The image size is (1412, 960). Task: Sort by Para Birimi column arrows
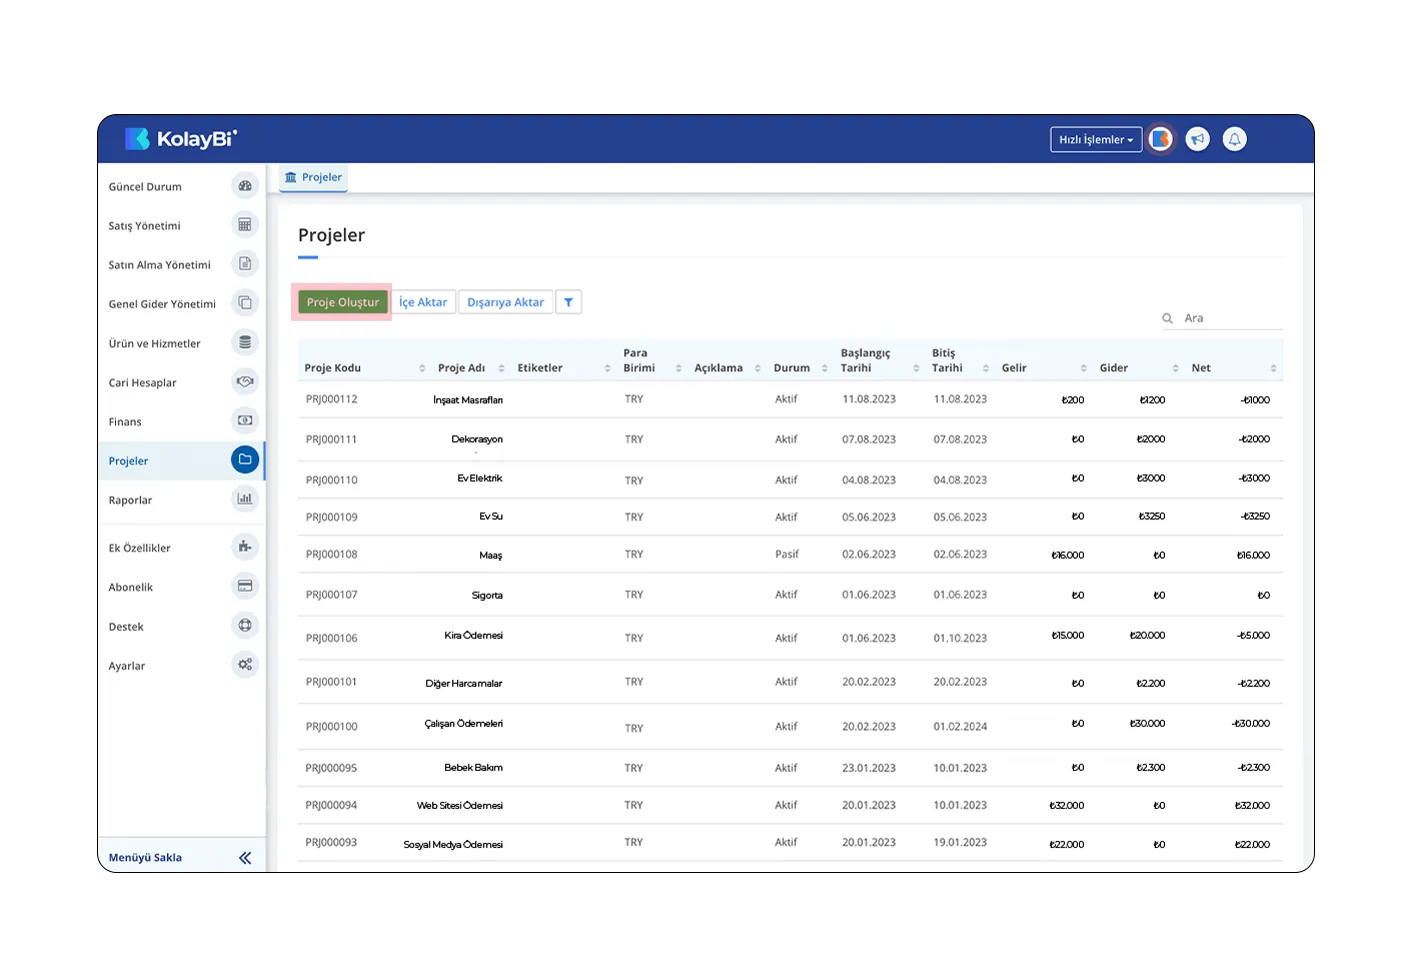(678, 368)
